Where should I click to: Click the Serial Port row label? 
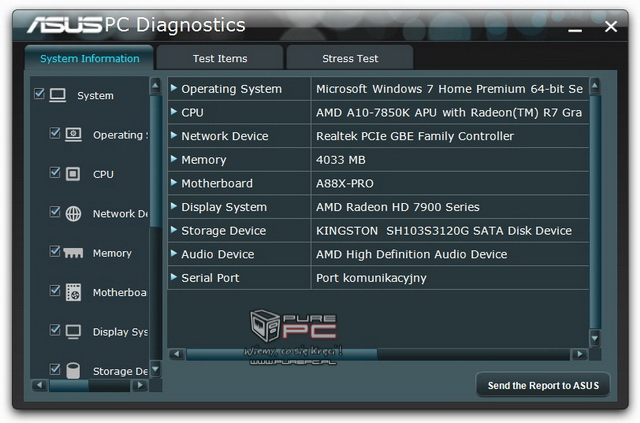tap(210, 278)
